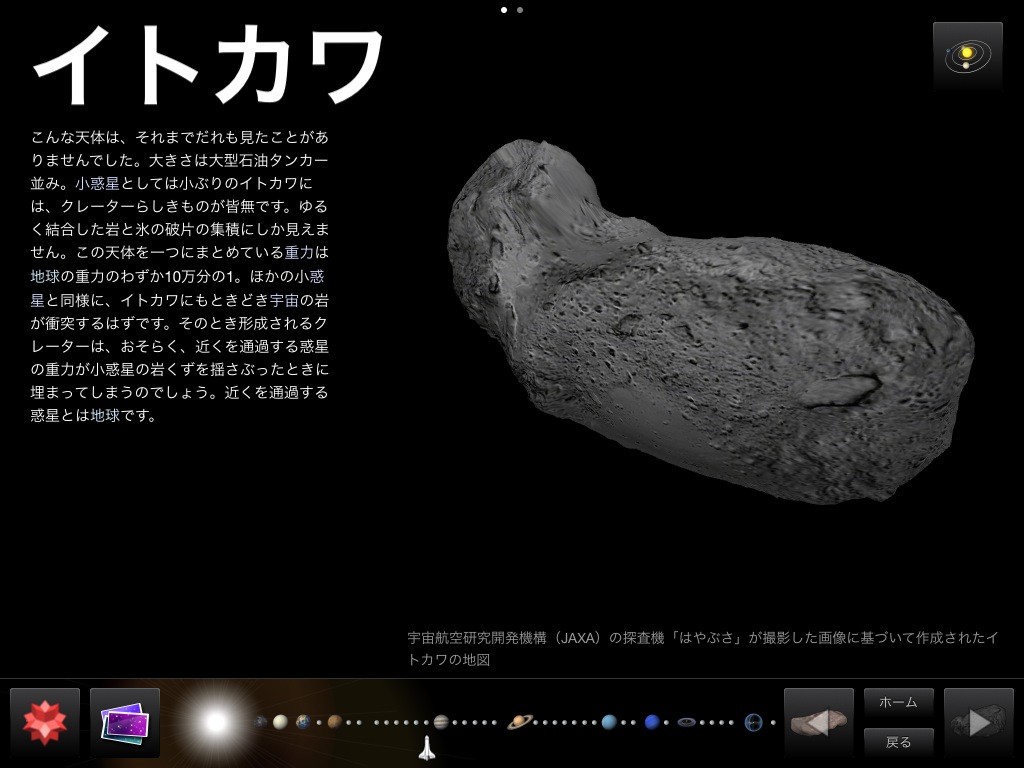Open the purple image gallery icon
The height and width of the screenshot is (768, 1024).
coord(125,722)
